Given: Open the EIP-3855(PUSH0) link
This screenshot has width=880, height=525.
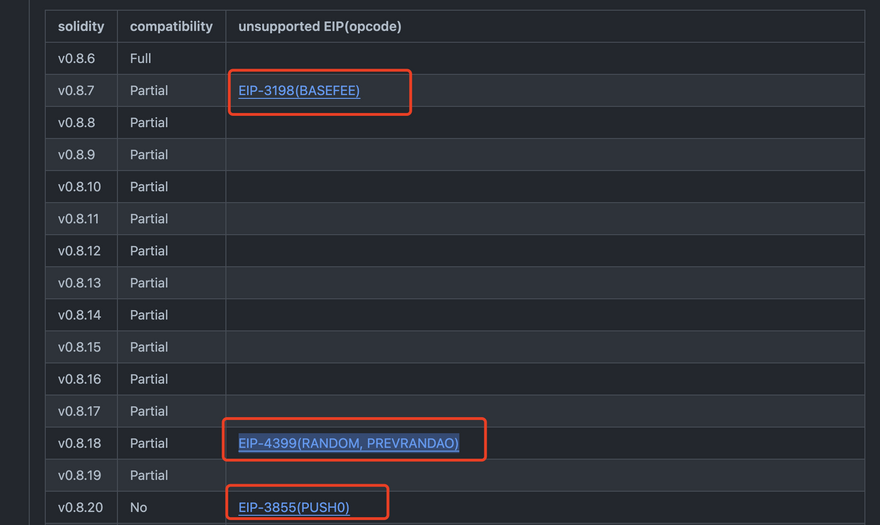Looking at the screenshot, I should pyautogui.click(x=294, y=507).
